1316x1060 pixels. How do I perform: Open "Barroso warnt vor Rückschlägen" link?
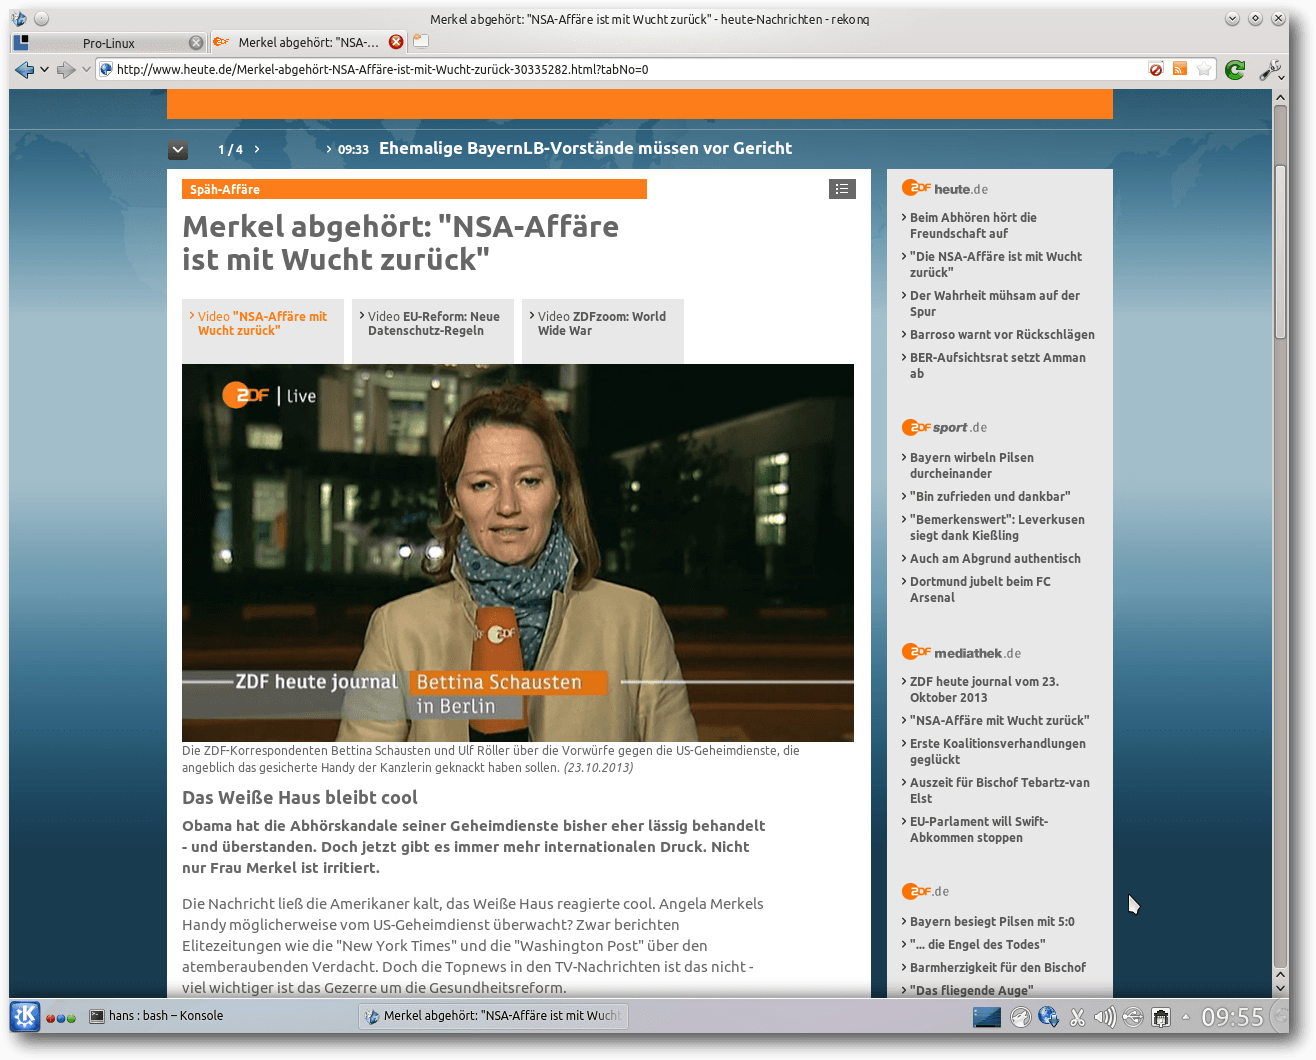(1002, 334)
